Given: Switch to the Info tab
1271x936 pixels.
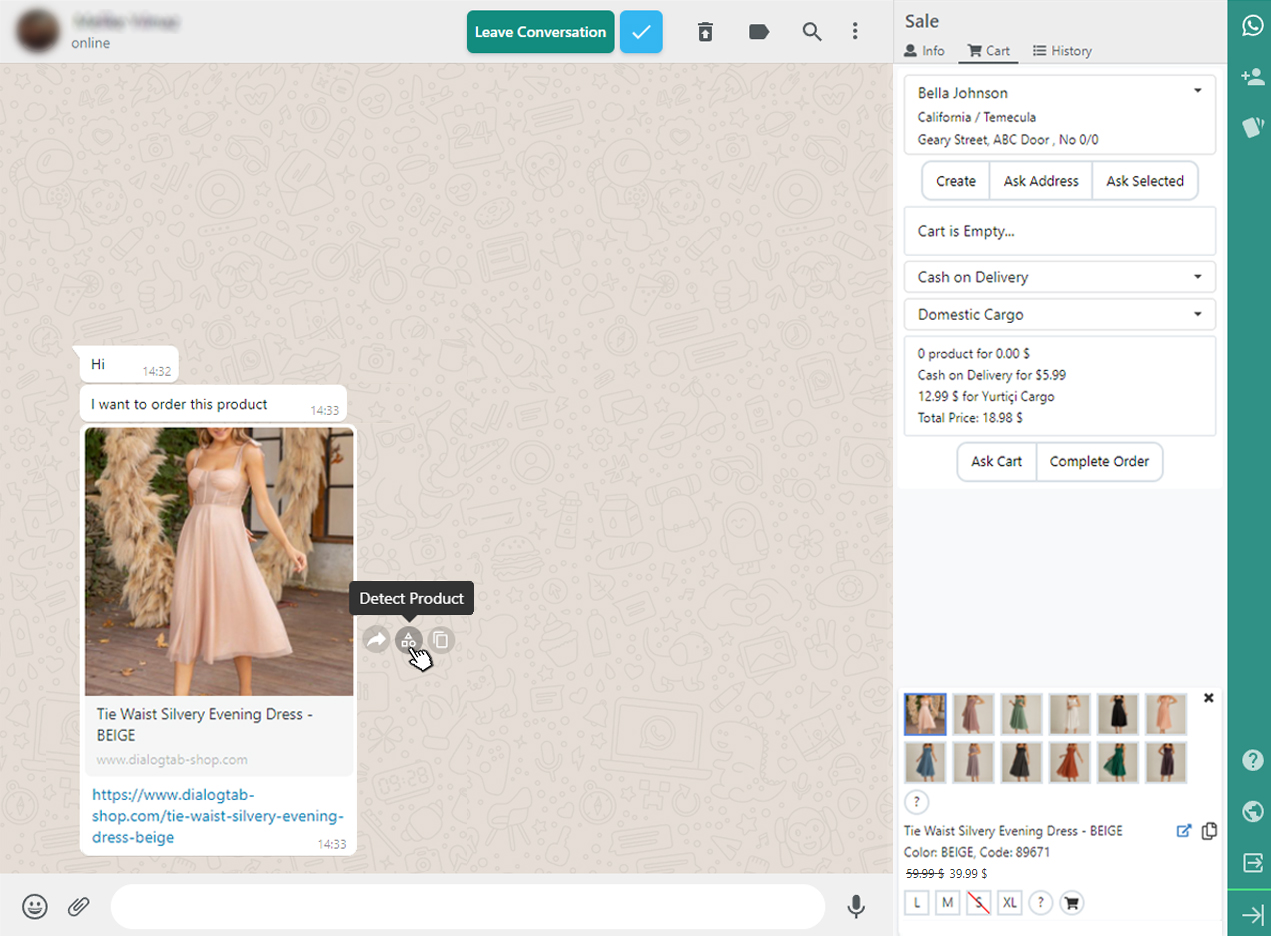Looking at the screenshot, I should 923,51.
